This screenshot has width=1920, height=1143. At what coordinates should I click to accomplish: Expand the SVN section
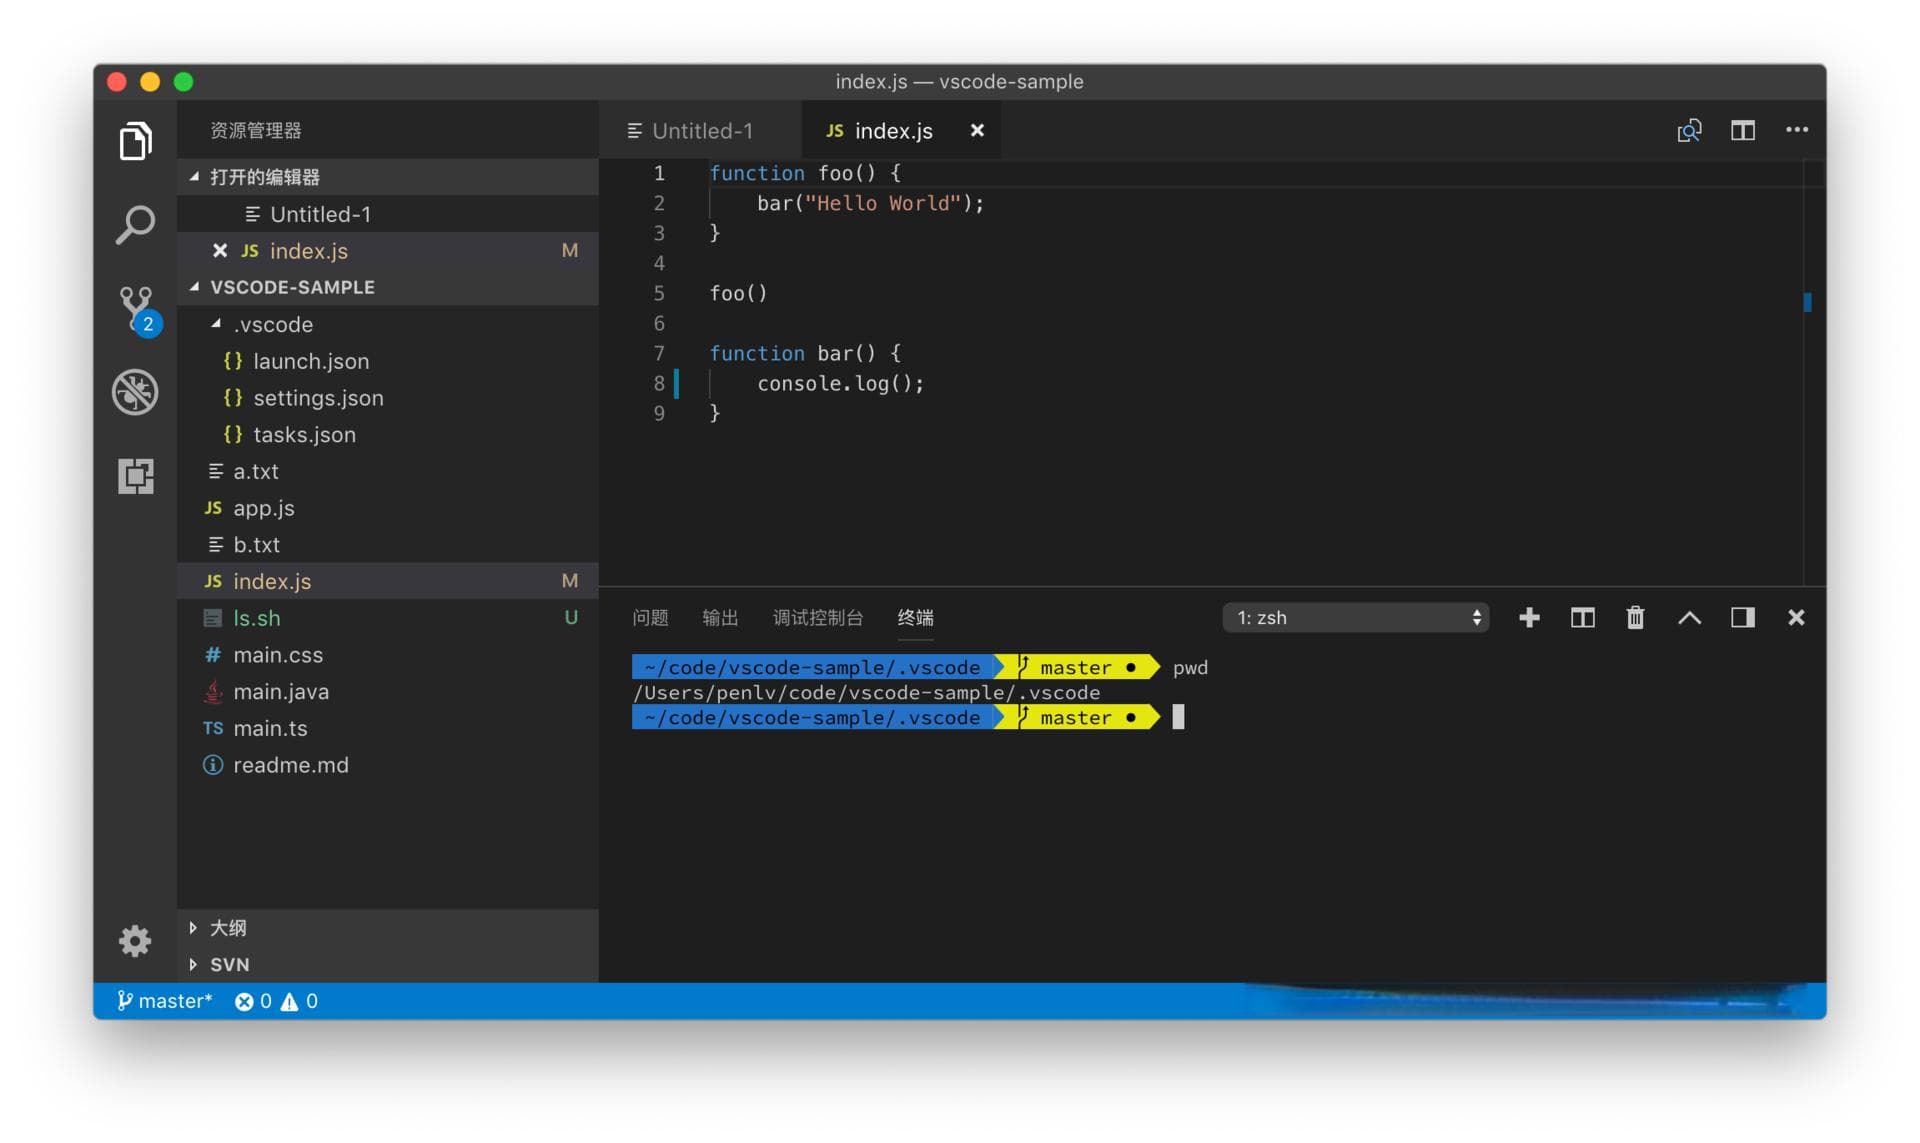(388, 964)
